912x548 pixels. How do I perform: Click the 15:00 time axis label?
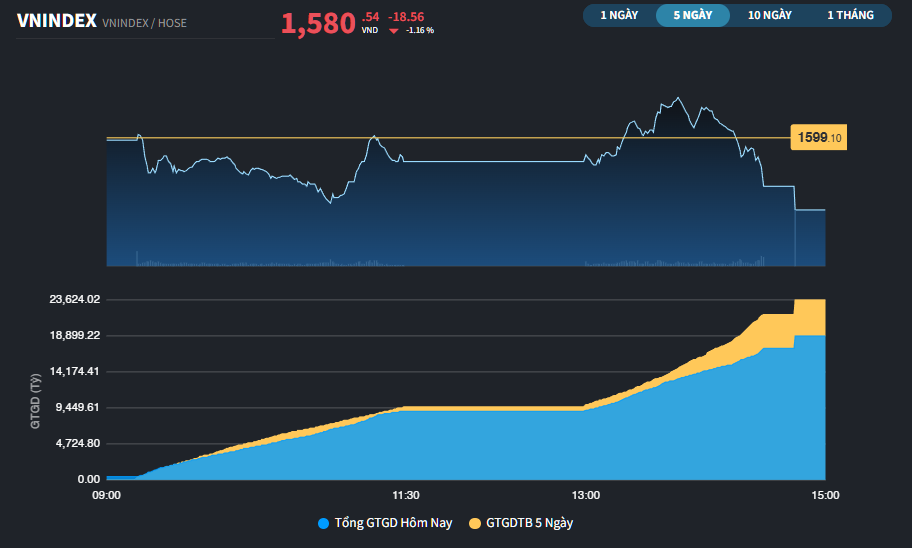coord(825,495)
